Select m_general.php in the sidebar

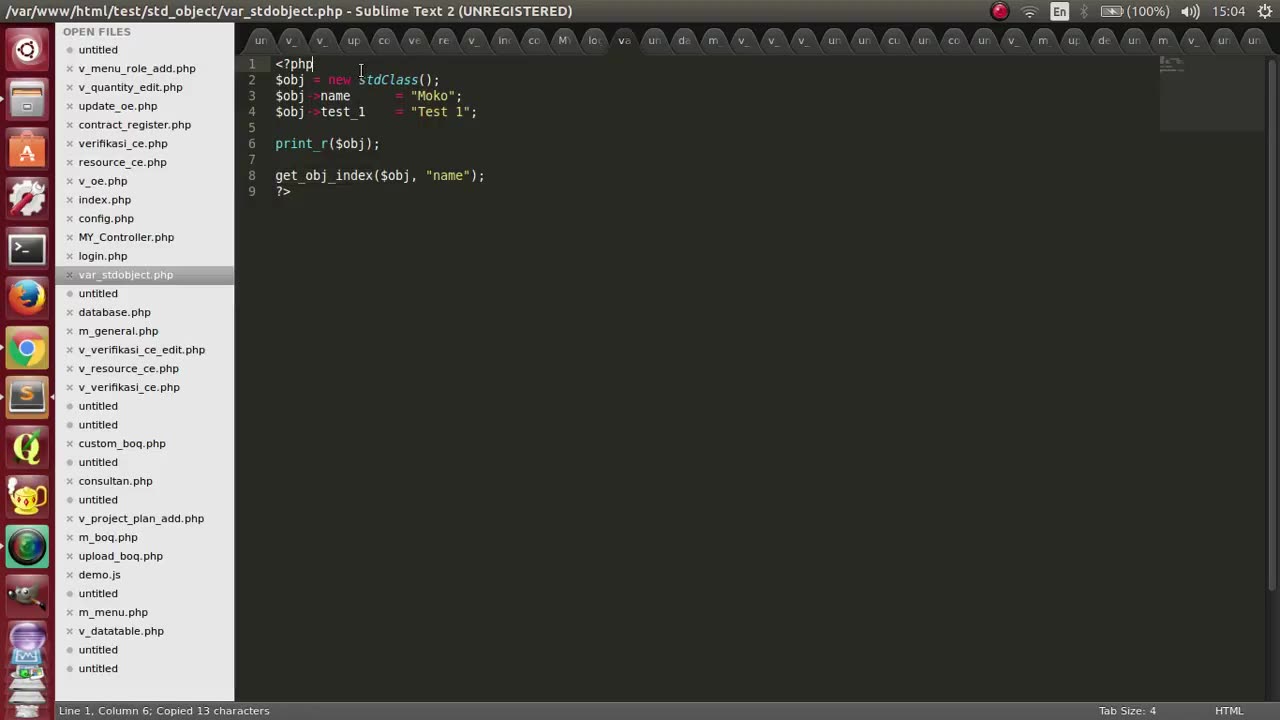[118, 331]
